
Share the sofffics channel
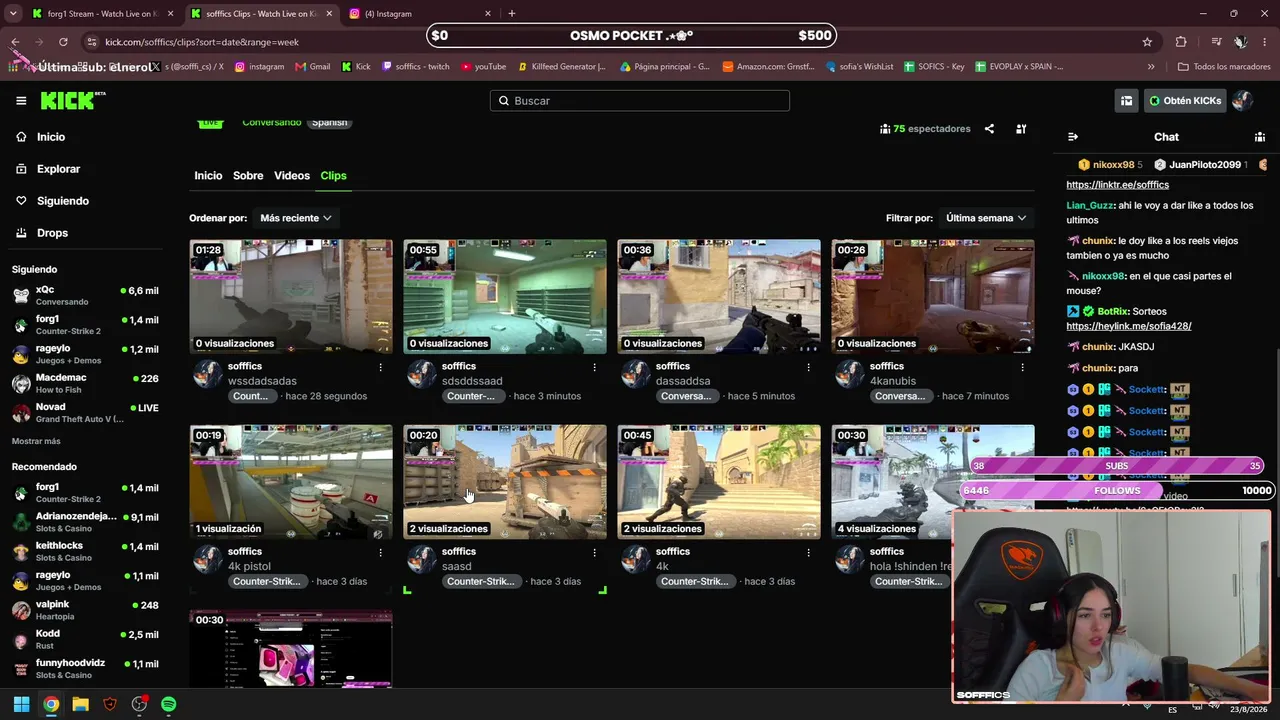(x=989, y=129)
